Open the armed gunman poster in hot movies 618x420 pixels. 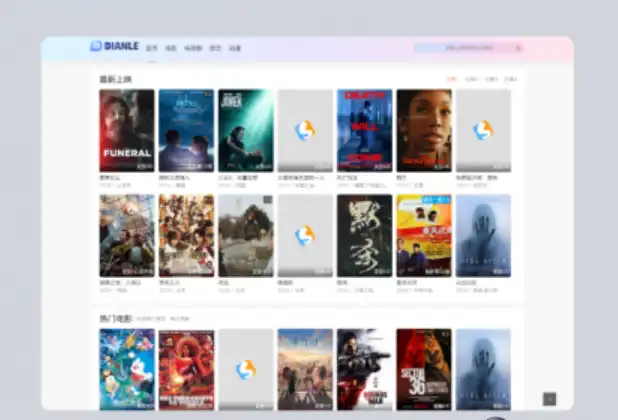364,368
